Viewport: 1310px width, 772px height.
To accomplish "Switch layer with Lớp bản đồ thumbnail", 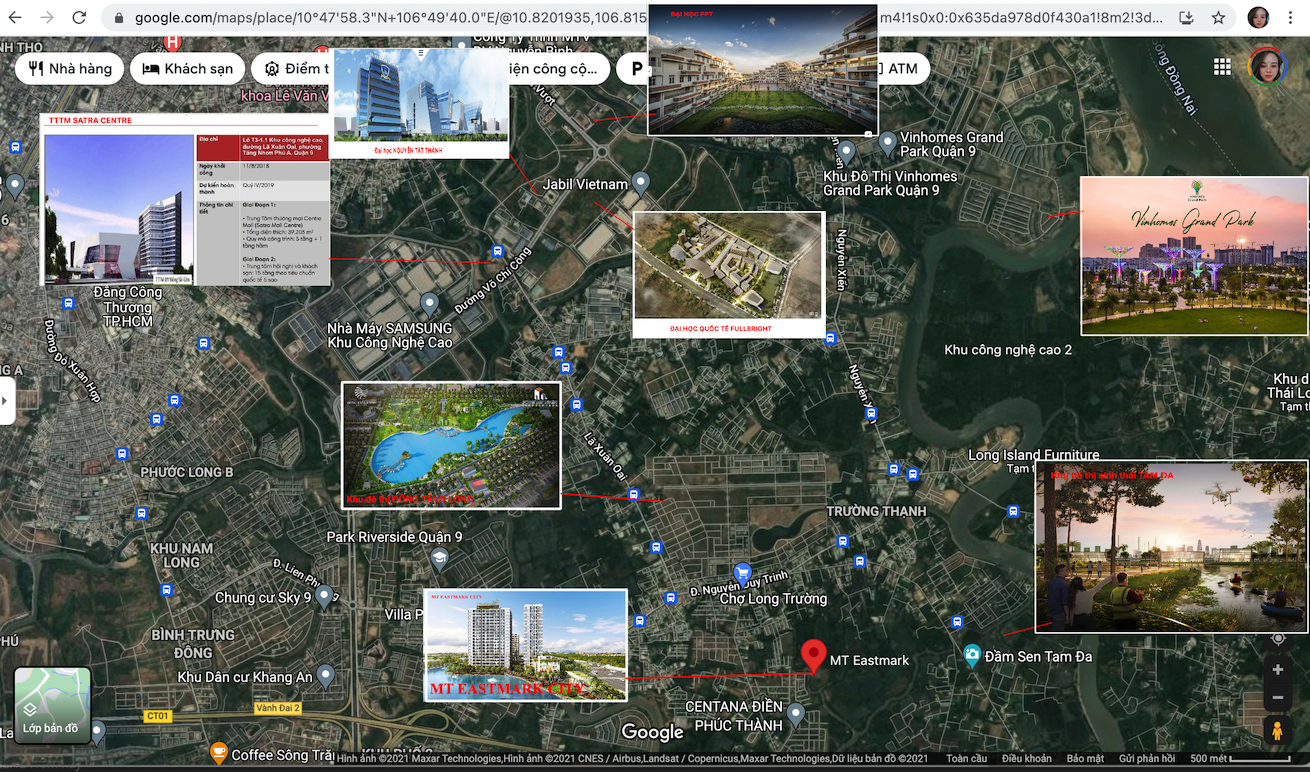I will (x=52, y=706).
